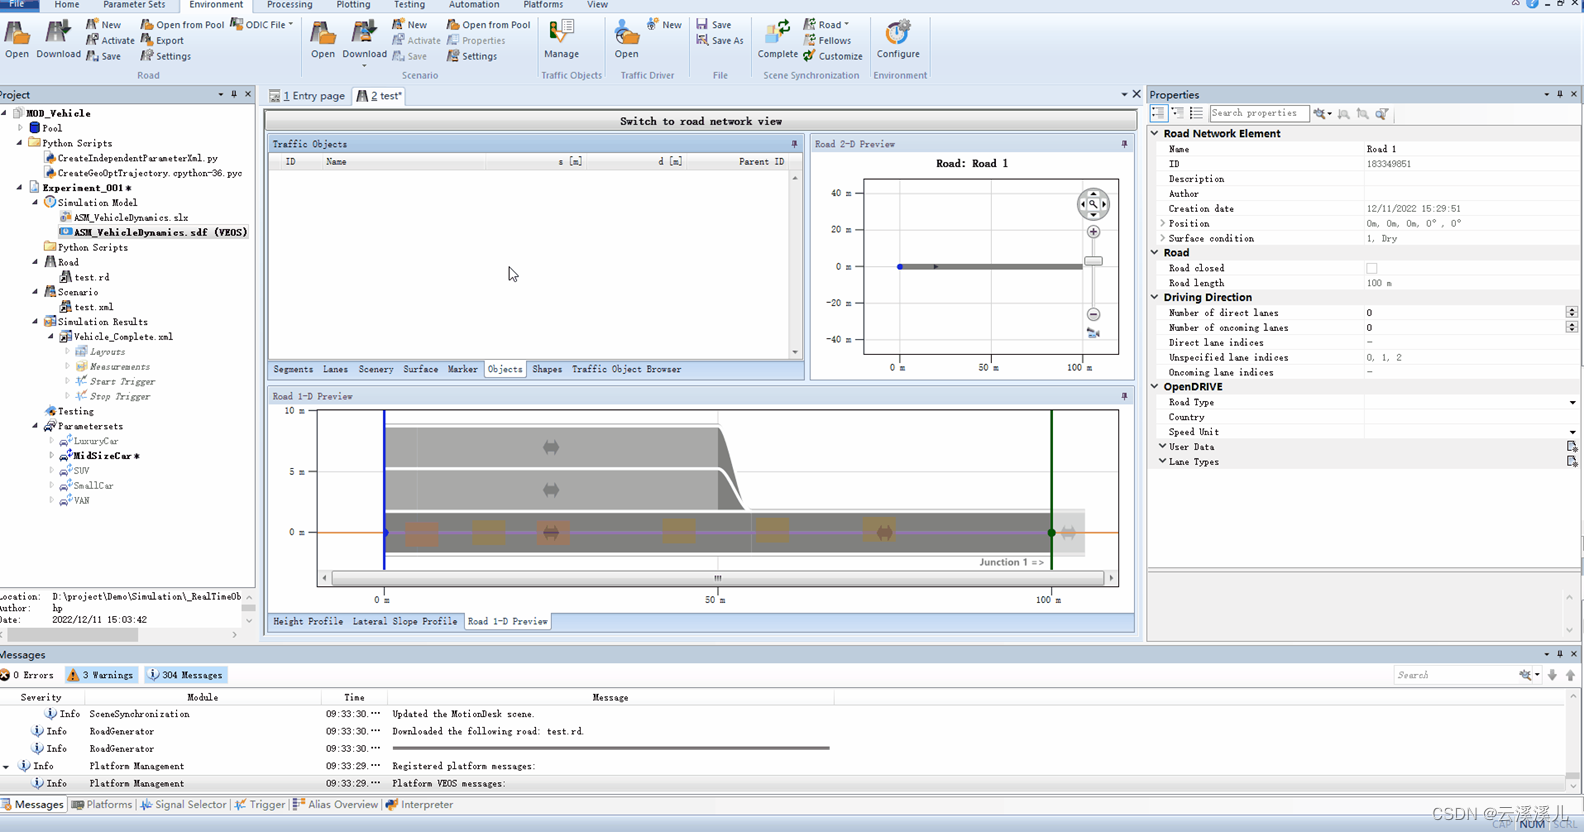This screenshot has width=1584, height=832.
Task: Click the User Data edit icon
Action: [1571, 447]
